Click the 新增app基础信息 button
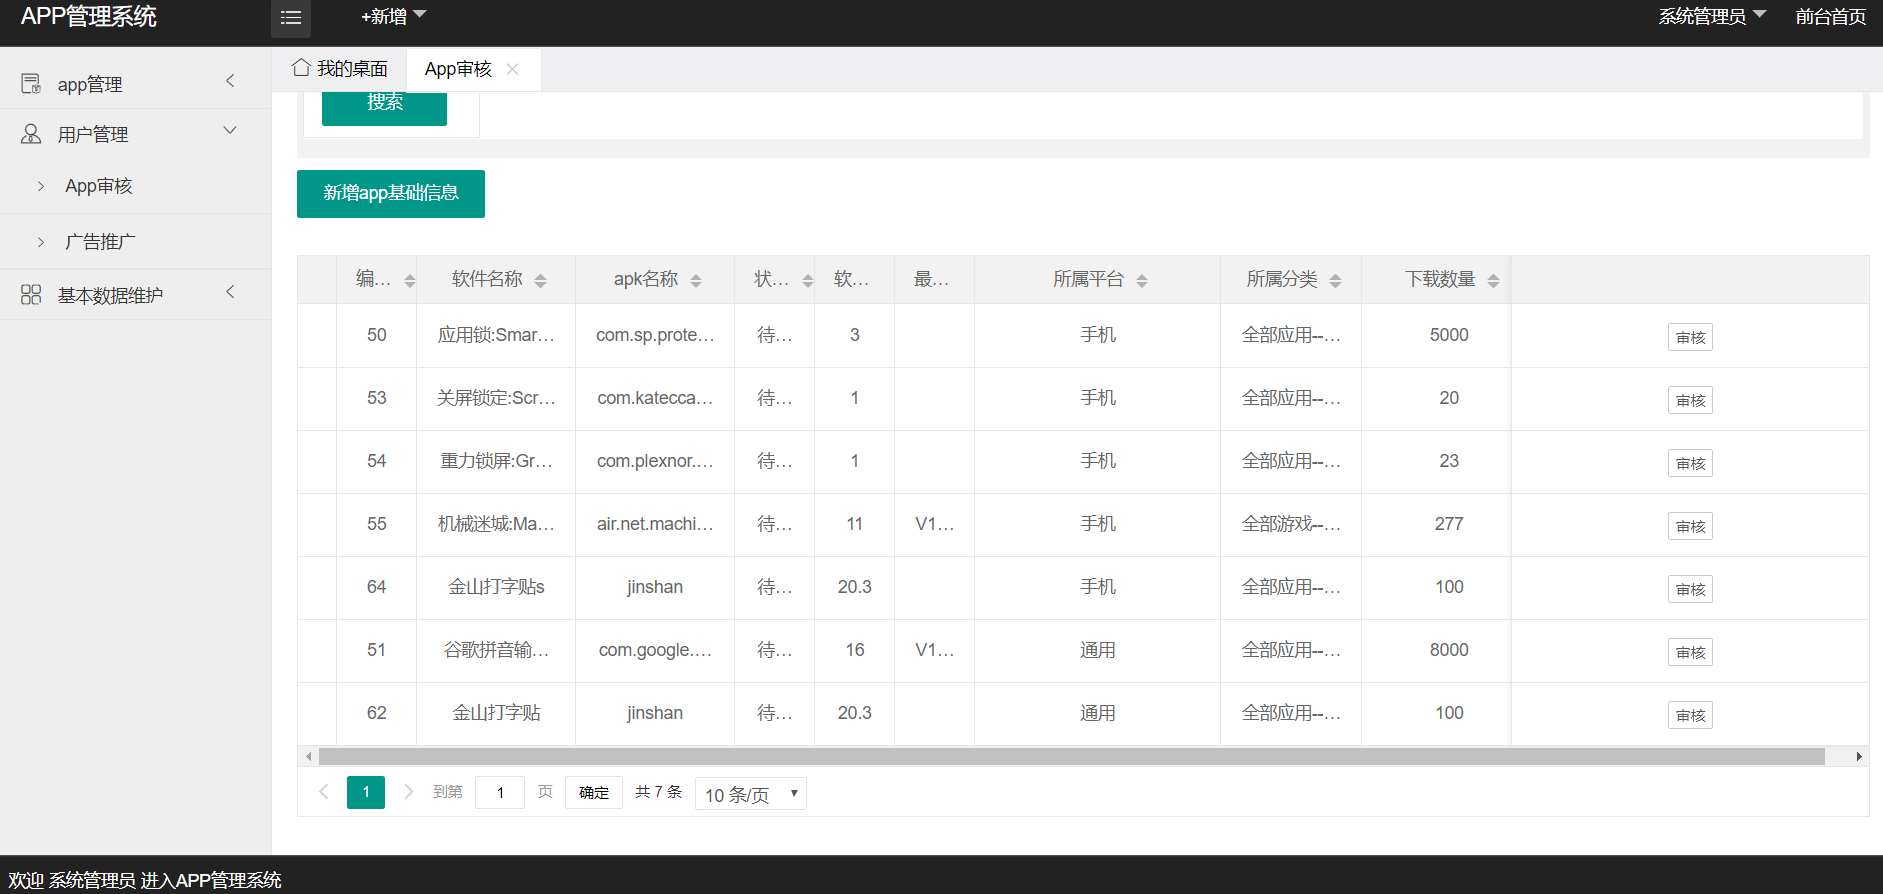This screenshot has width=1883, height=894. (x=391, y=194)
